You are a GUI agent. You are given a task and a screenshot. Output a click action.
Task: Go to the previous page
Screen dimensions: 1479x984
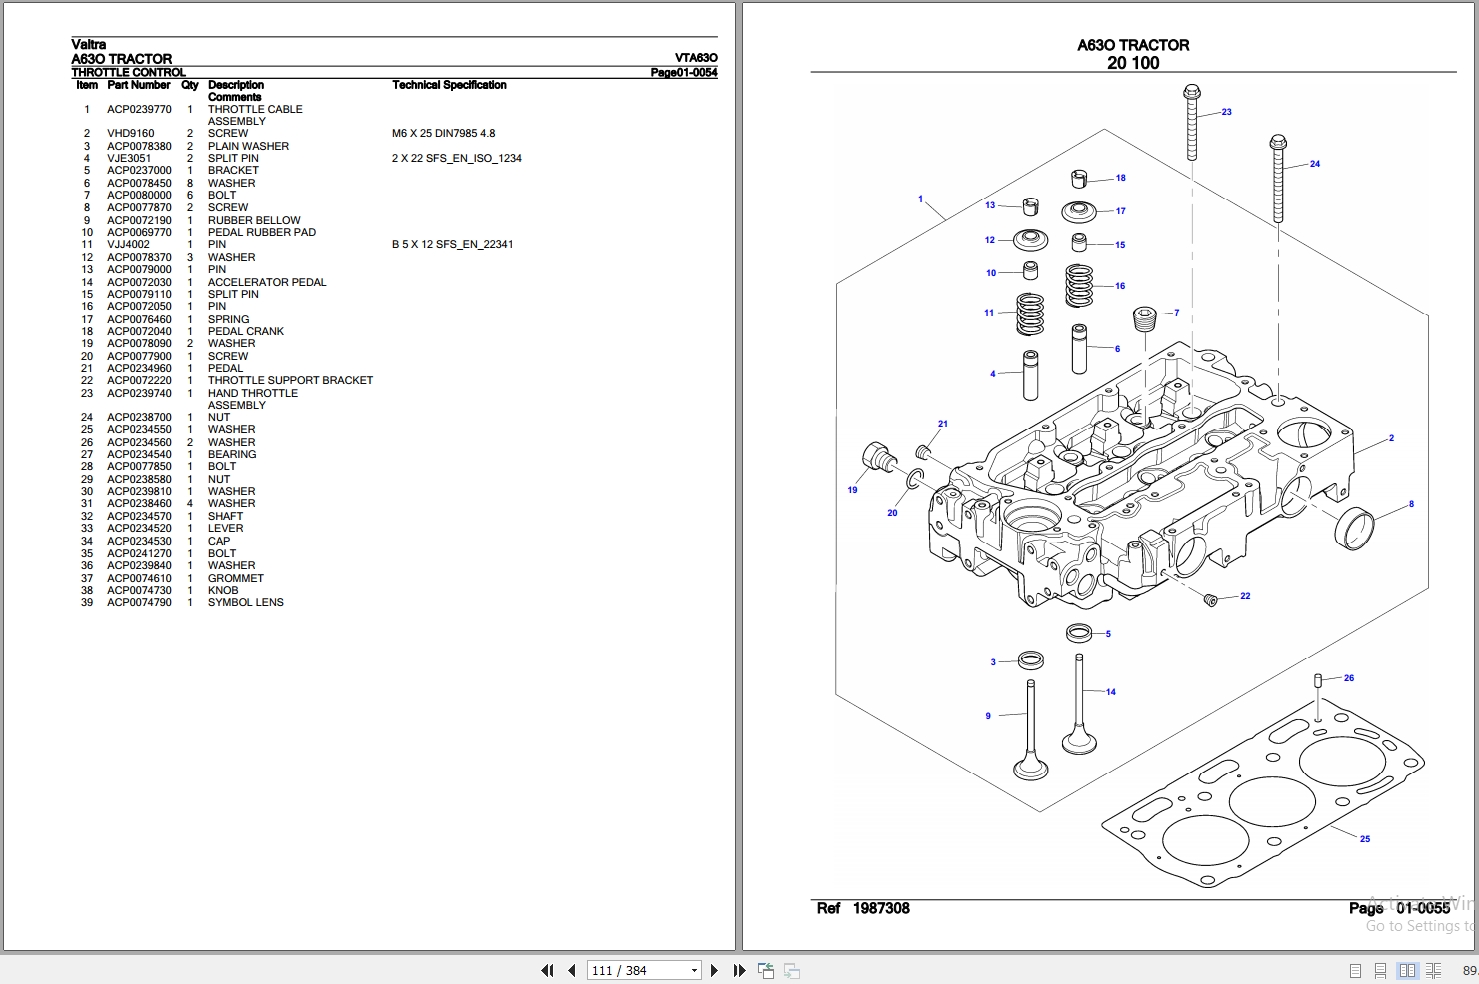pos(571,970)
